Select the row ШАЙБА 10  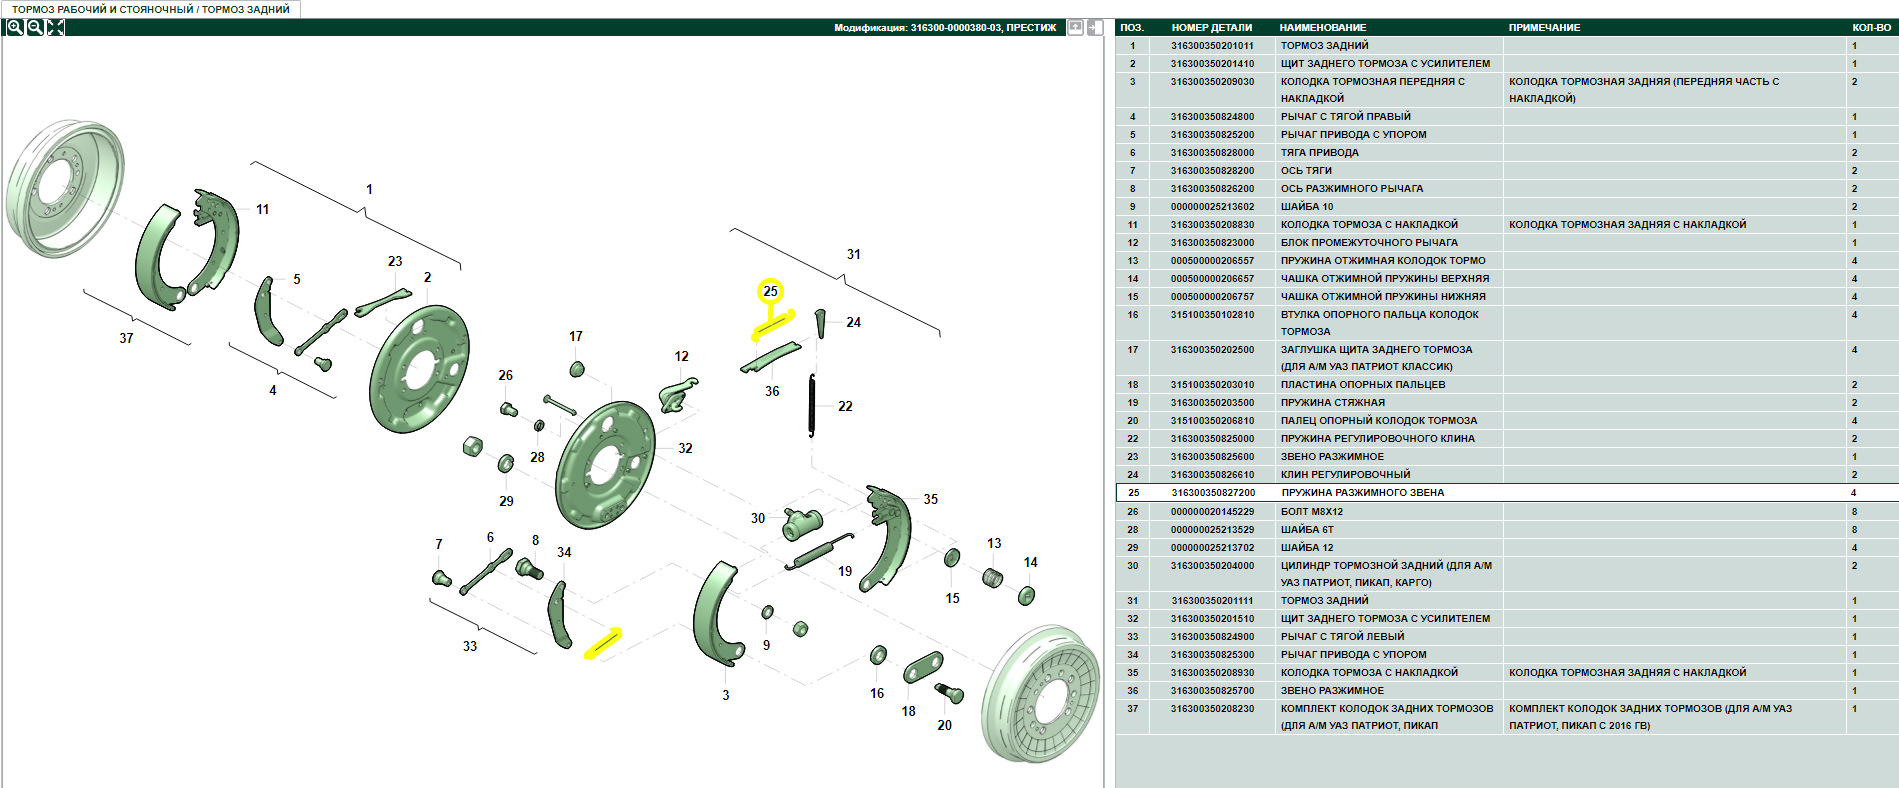(1507, 206)
